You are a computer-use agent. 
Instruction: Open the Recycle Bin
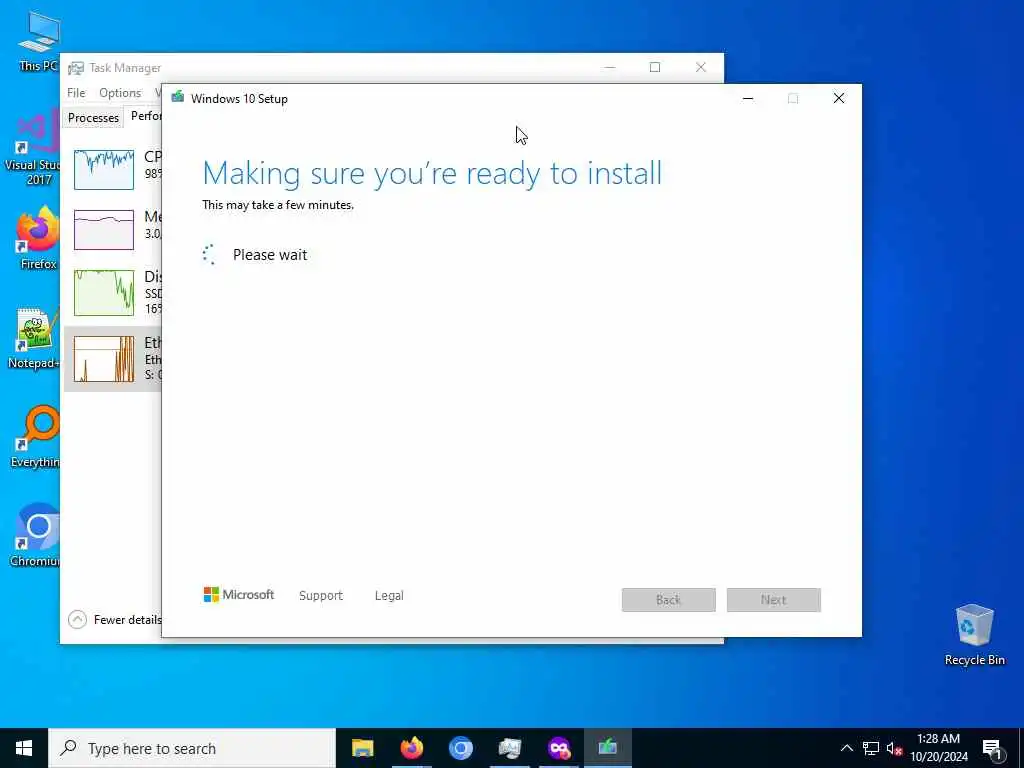pos(974,635)
